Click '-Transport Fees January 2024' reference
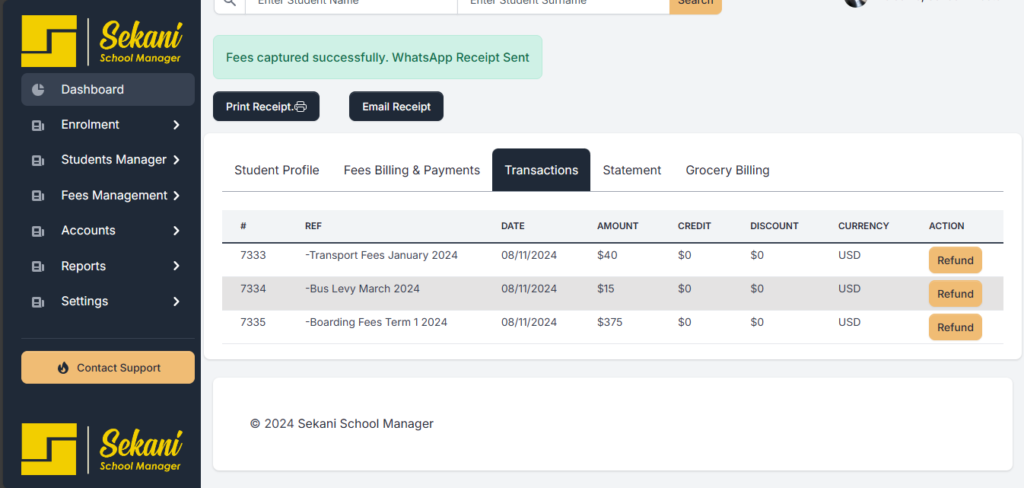Screen dimensions: 1024x488 (x=381, y=255)
